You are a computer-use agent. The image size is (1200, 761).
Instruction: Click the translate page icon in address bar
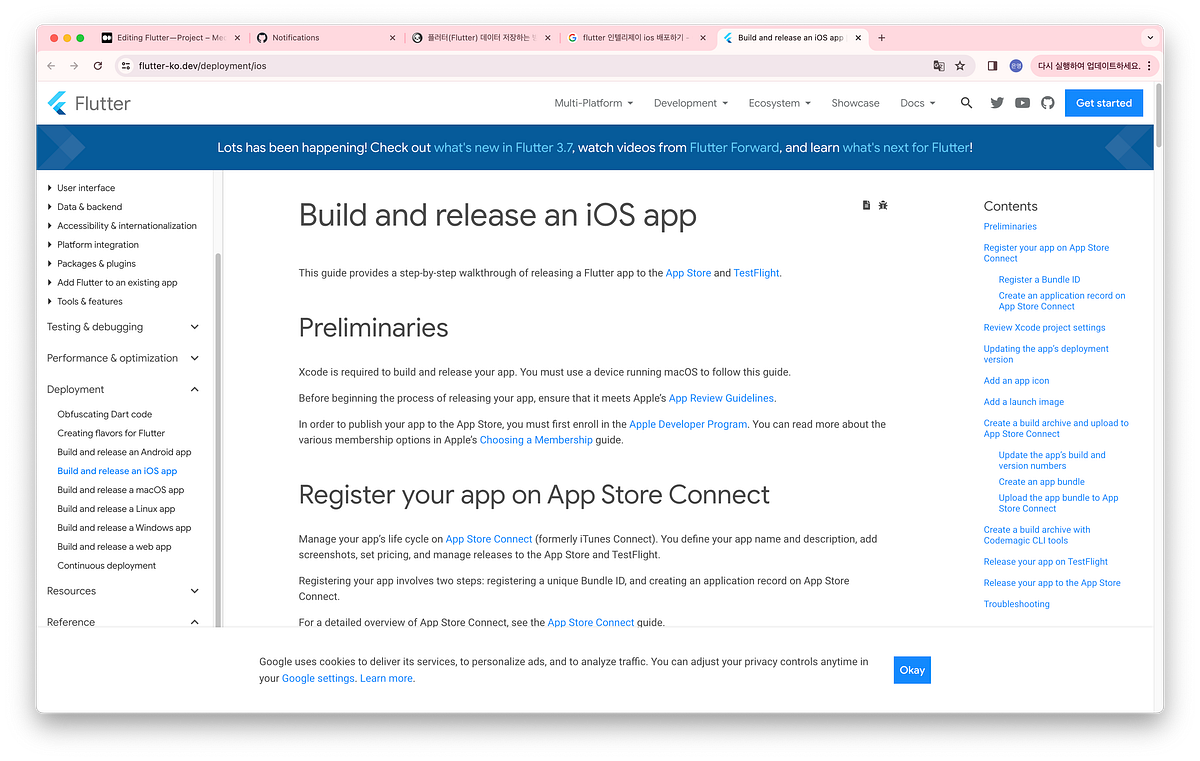pyautogui.click(x=938, y=66)
